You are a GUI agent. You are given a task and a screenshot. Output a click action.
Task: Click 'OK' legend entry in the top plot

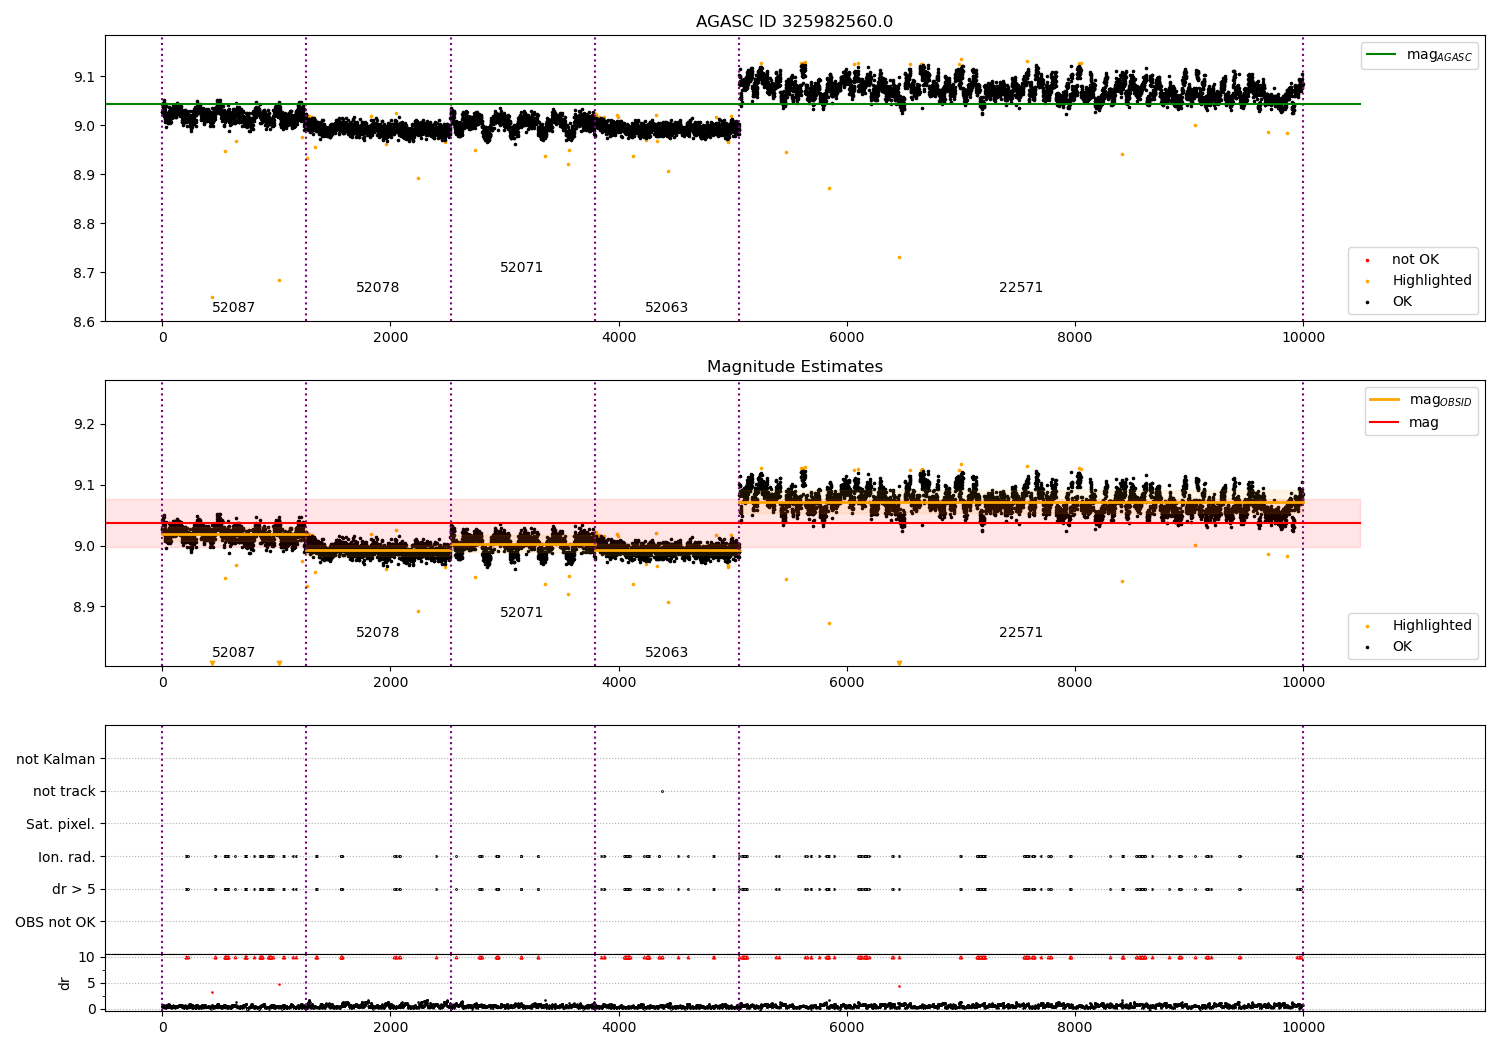1402,302
